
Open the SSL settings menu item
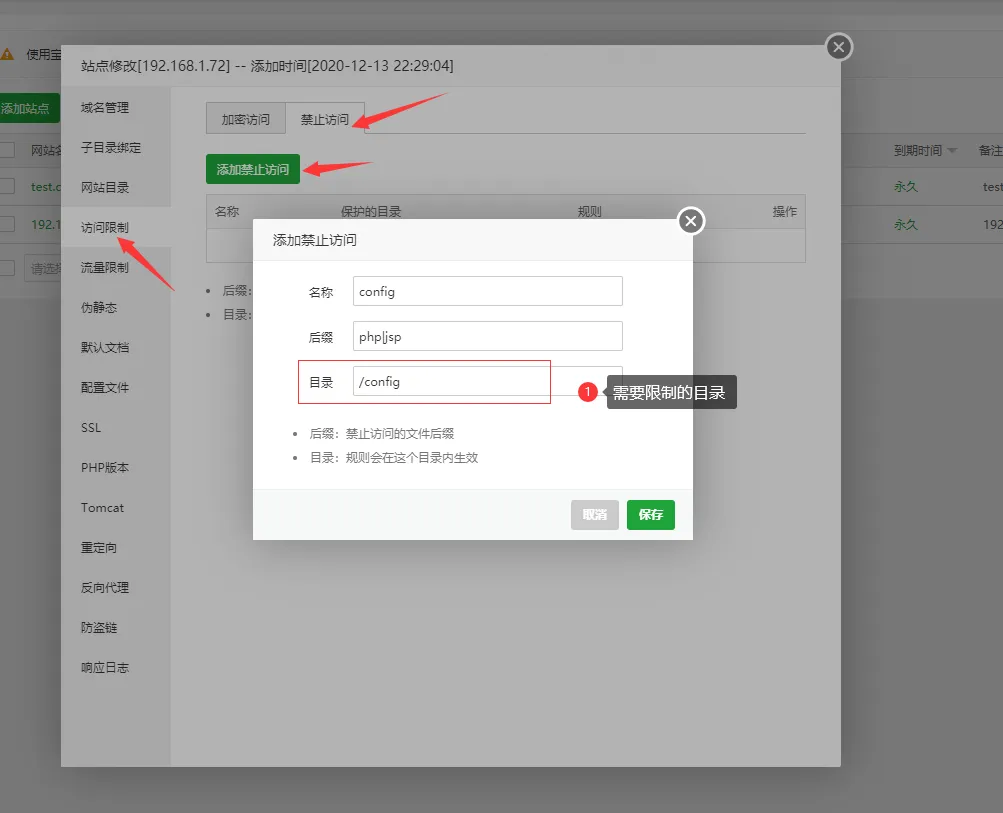click(91, 427)
